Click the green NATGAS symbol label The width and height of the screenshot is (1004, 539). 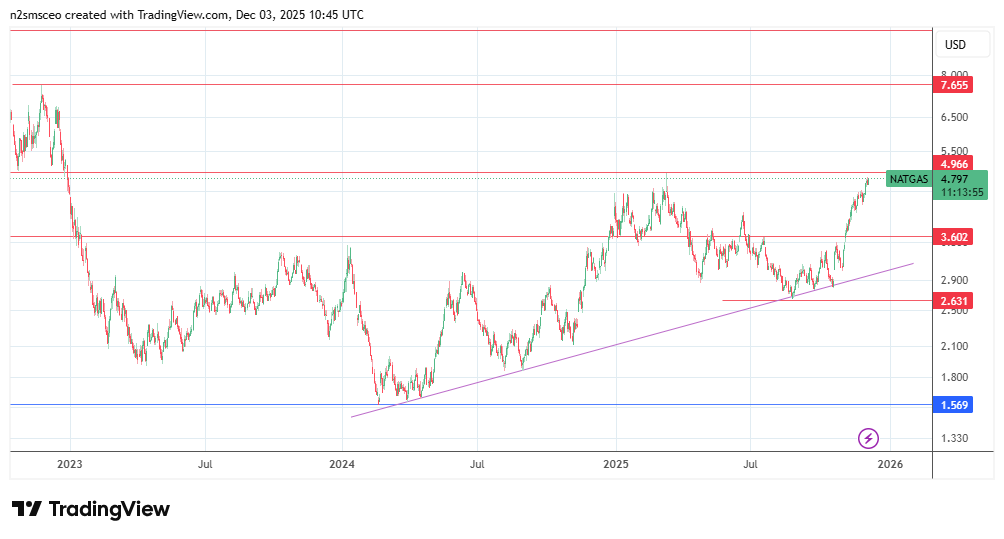[908, 179]
